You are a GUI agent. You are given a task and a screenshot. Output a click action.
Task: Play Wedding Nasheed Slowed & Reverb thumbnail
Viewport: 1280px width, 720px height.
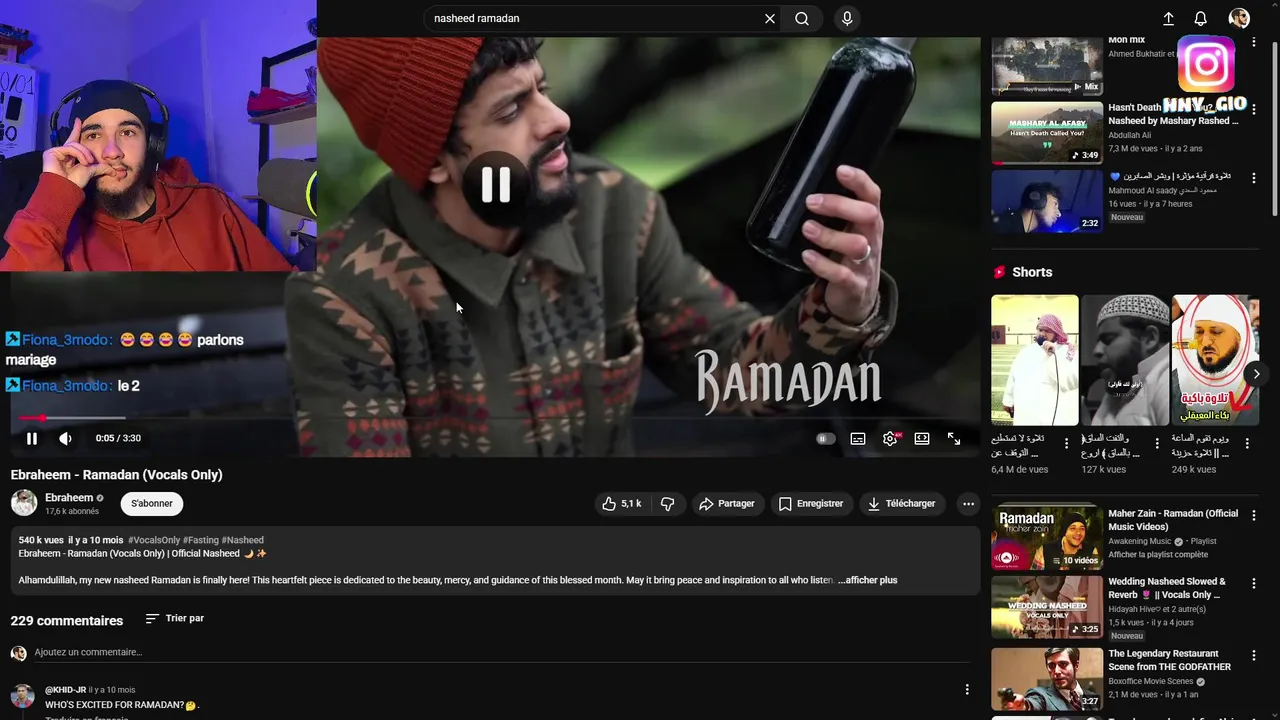[1047, 607]
